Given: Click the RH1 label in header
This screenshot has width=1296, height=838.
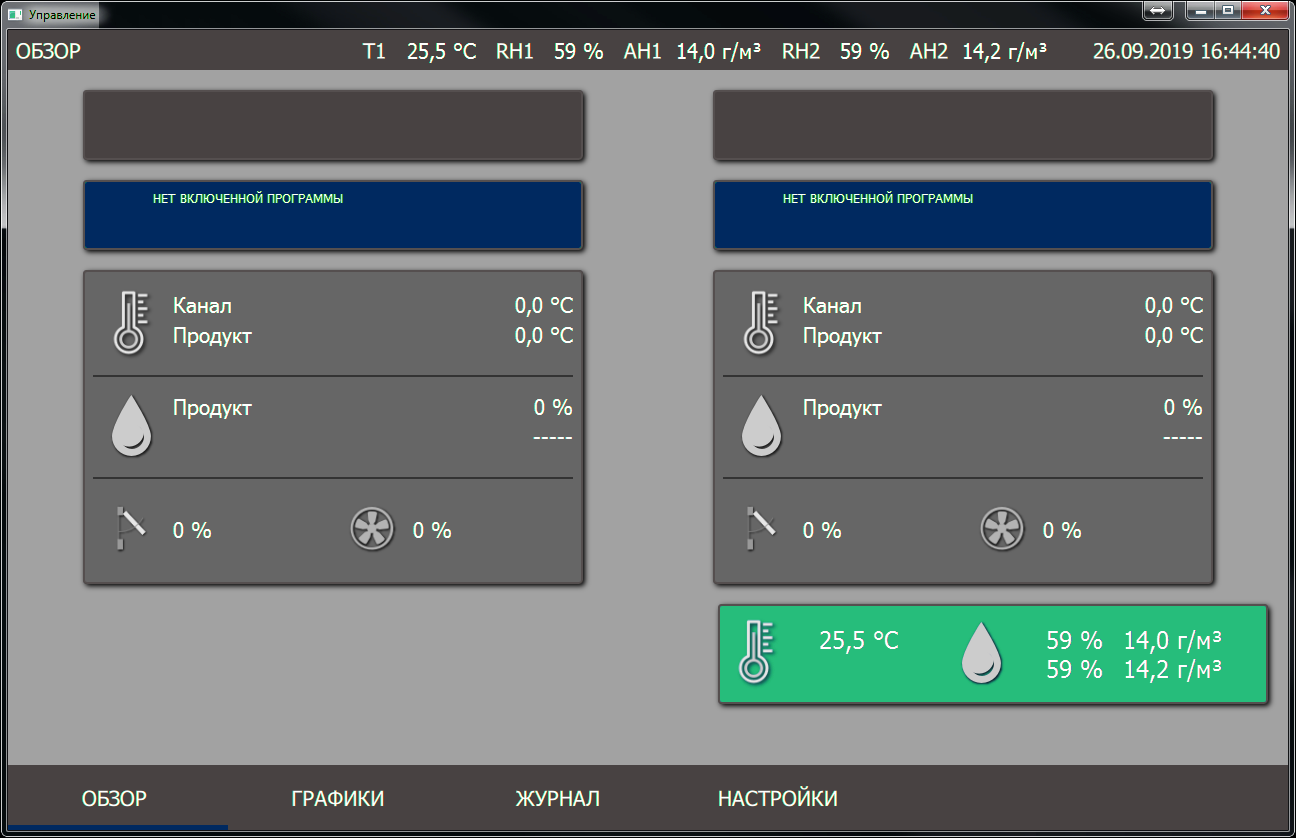Looking at the screenshot, I should (515, 52).
